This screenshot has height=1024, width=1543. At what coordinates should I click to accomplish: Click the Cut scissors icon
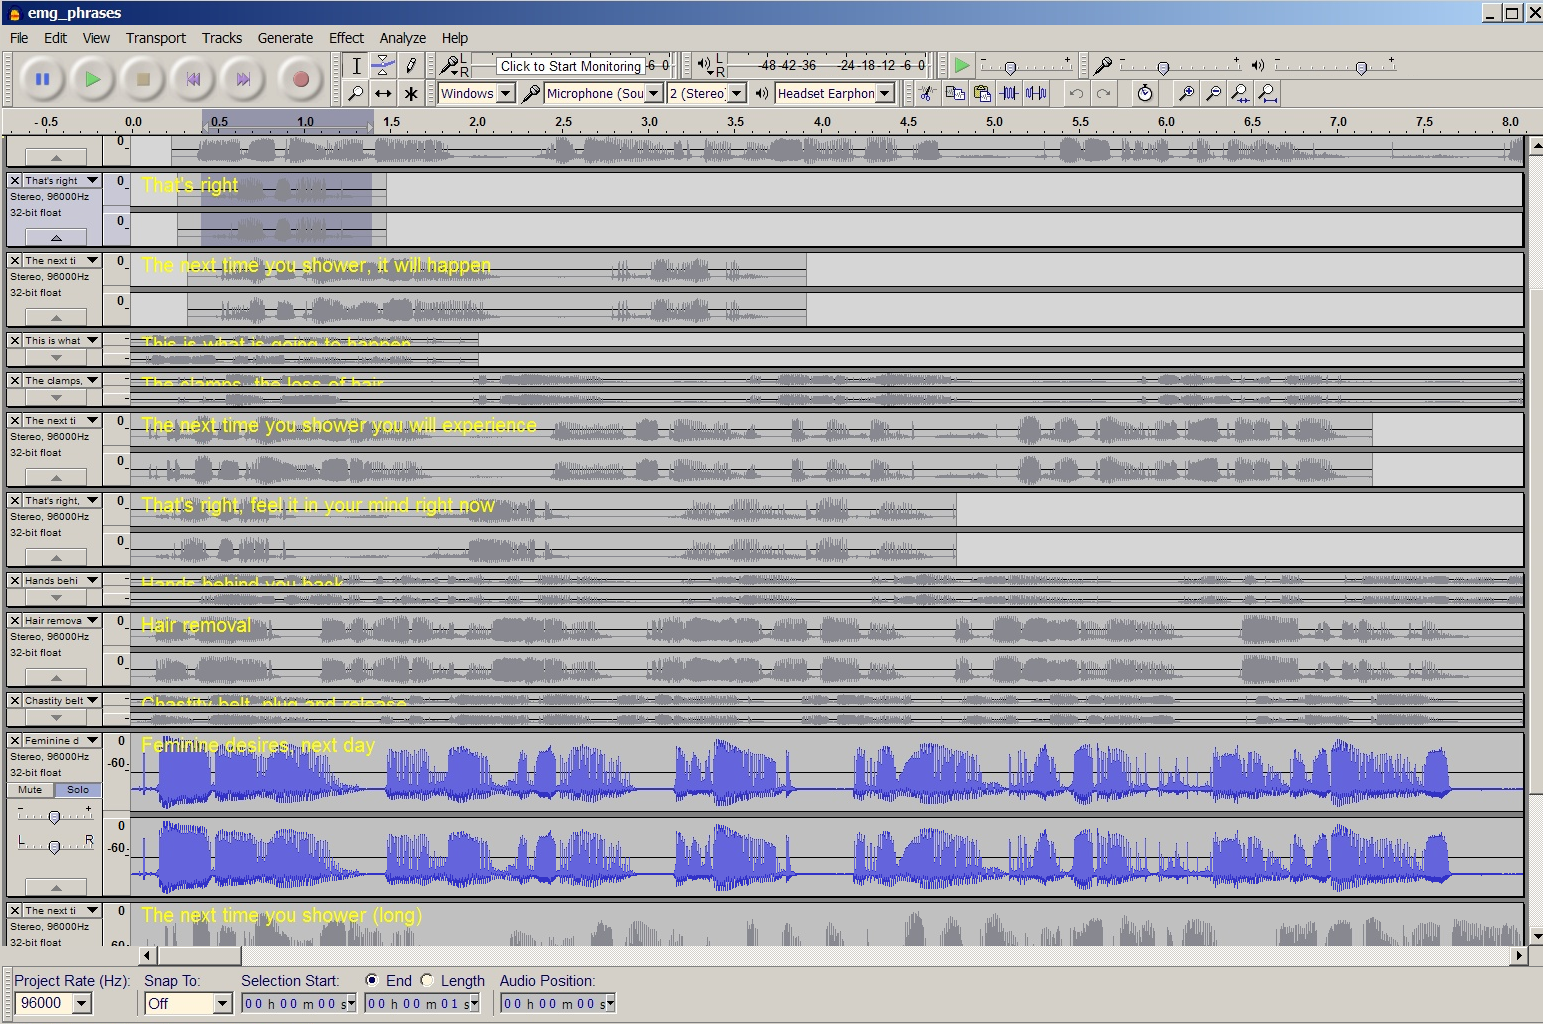pyautogui.click(x=926, y=93)
